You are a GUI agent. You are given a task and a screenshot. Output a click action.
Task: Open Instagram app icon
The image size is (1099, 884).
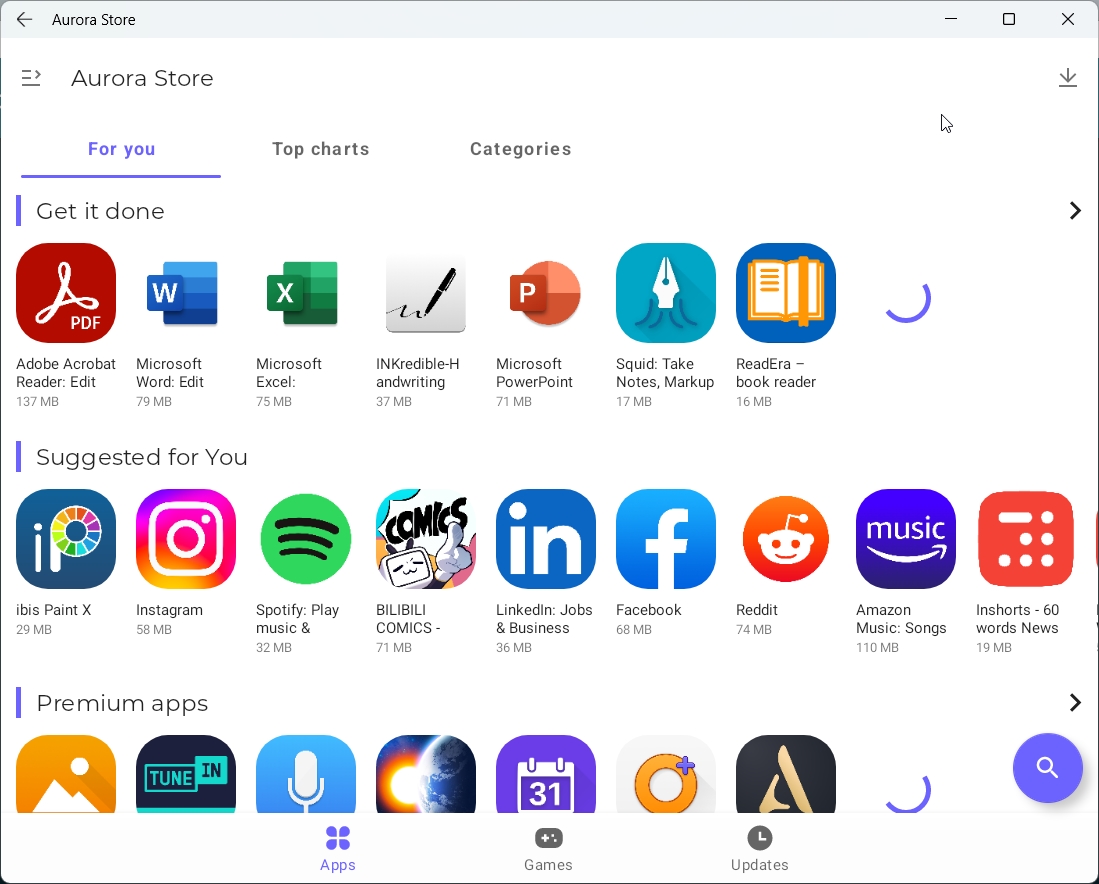[186, 539]
